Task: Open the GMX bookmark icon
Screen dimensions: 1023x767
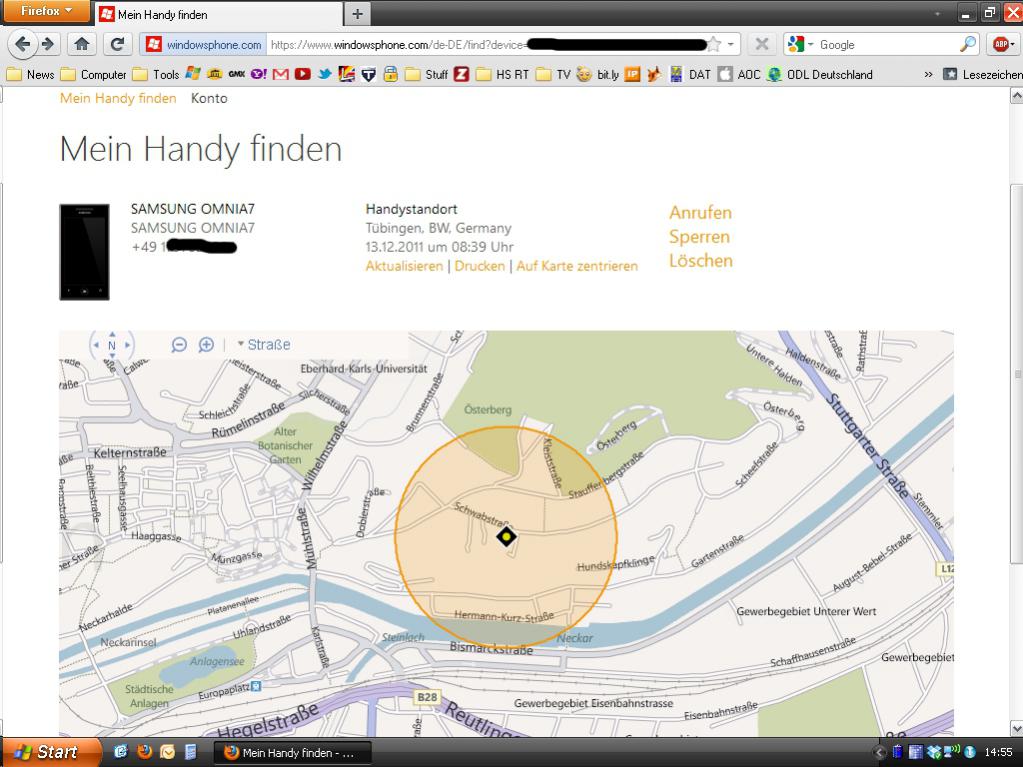Action: tap(237, 74)
